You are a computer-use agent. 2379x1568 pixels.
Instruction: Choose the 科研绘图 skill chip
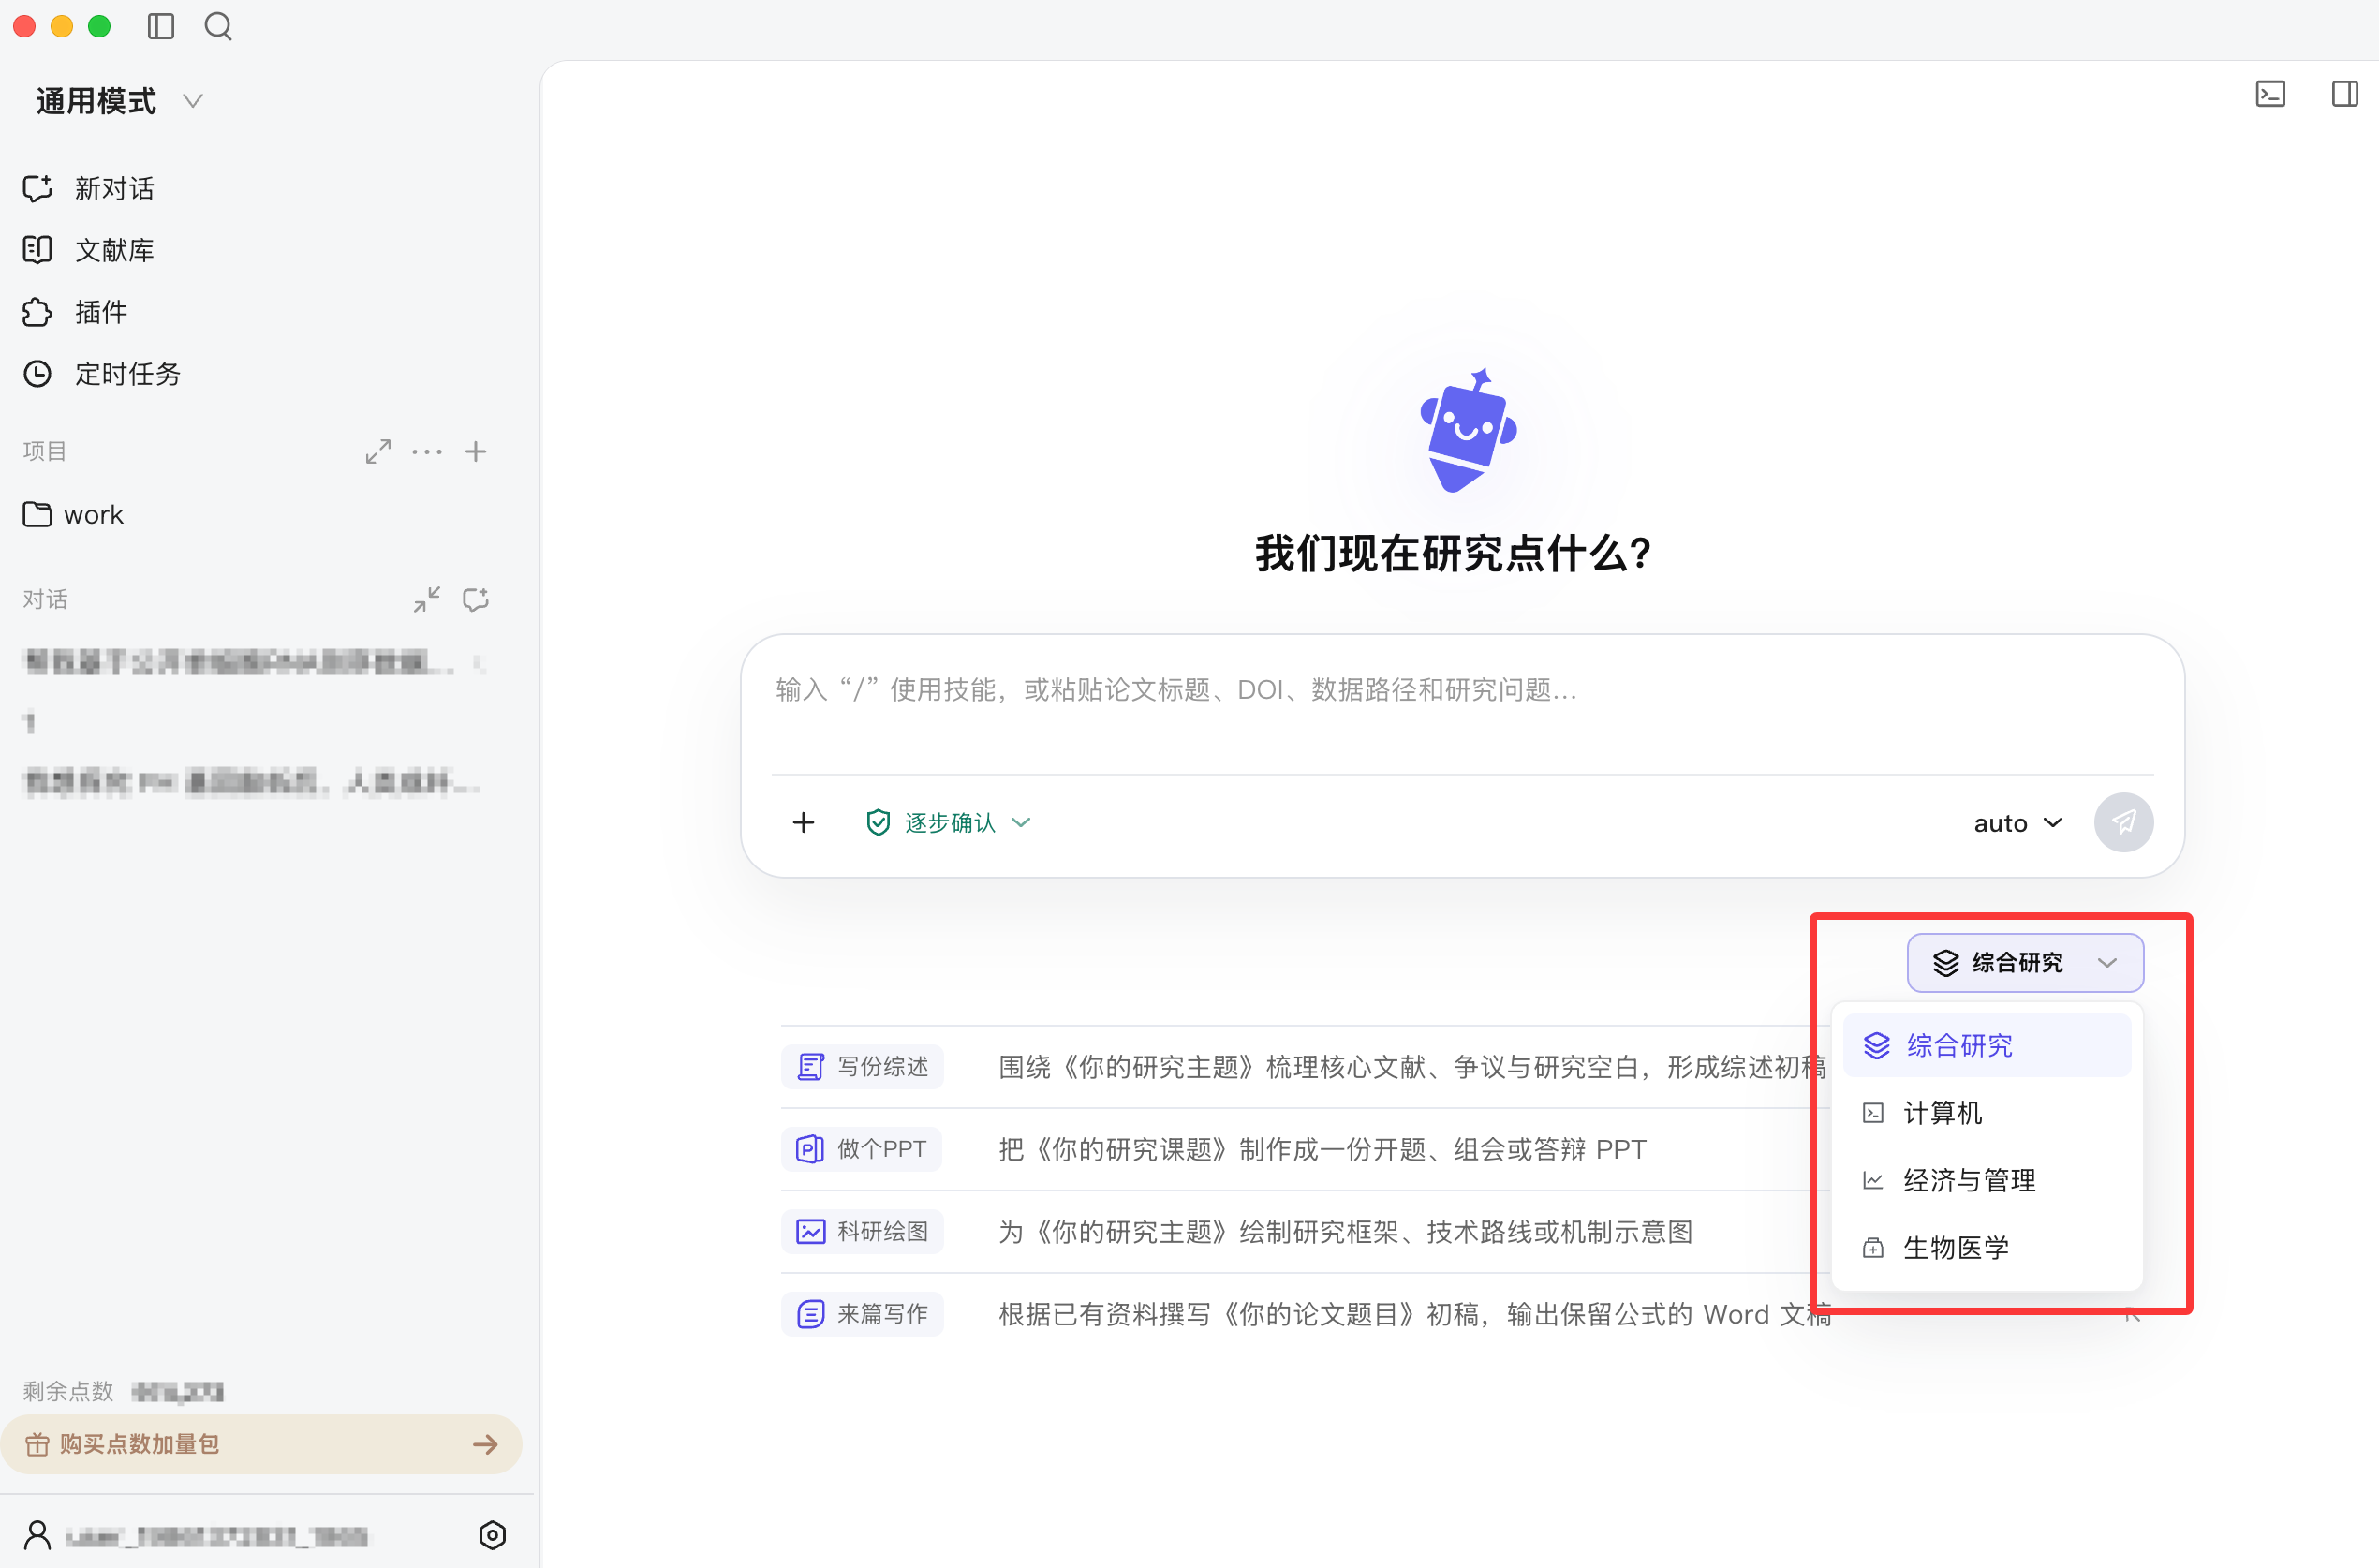[862, 1232]
